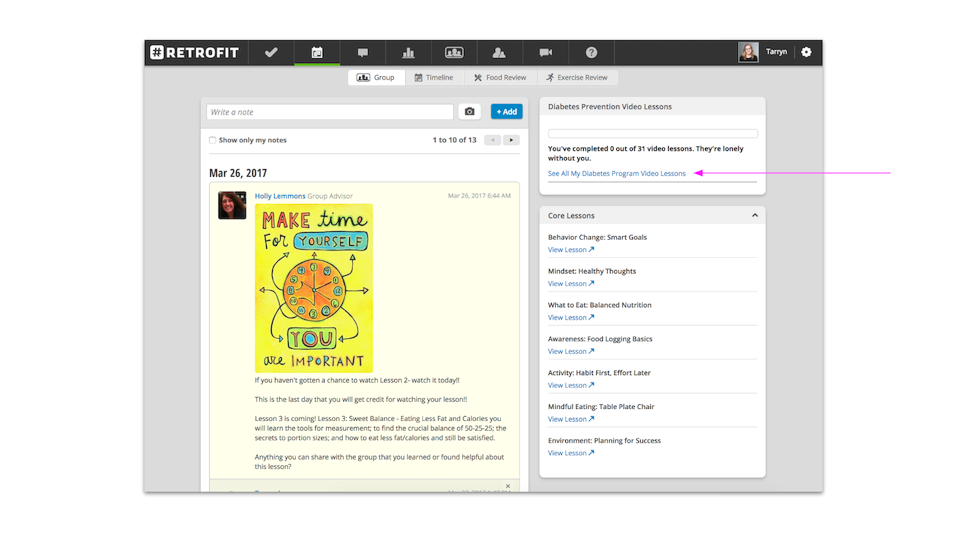
Task: Collapse the Core Lessons panel
Action: (x=755, y=216)
